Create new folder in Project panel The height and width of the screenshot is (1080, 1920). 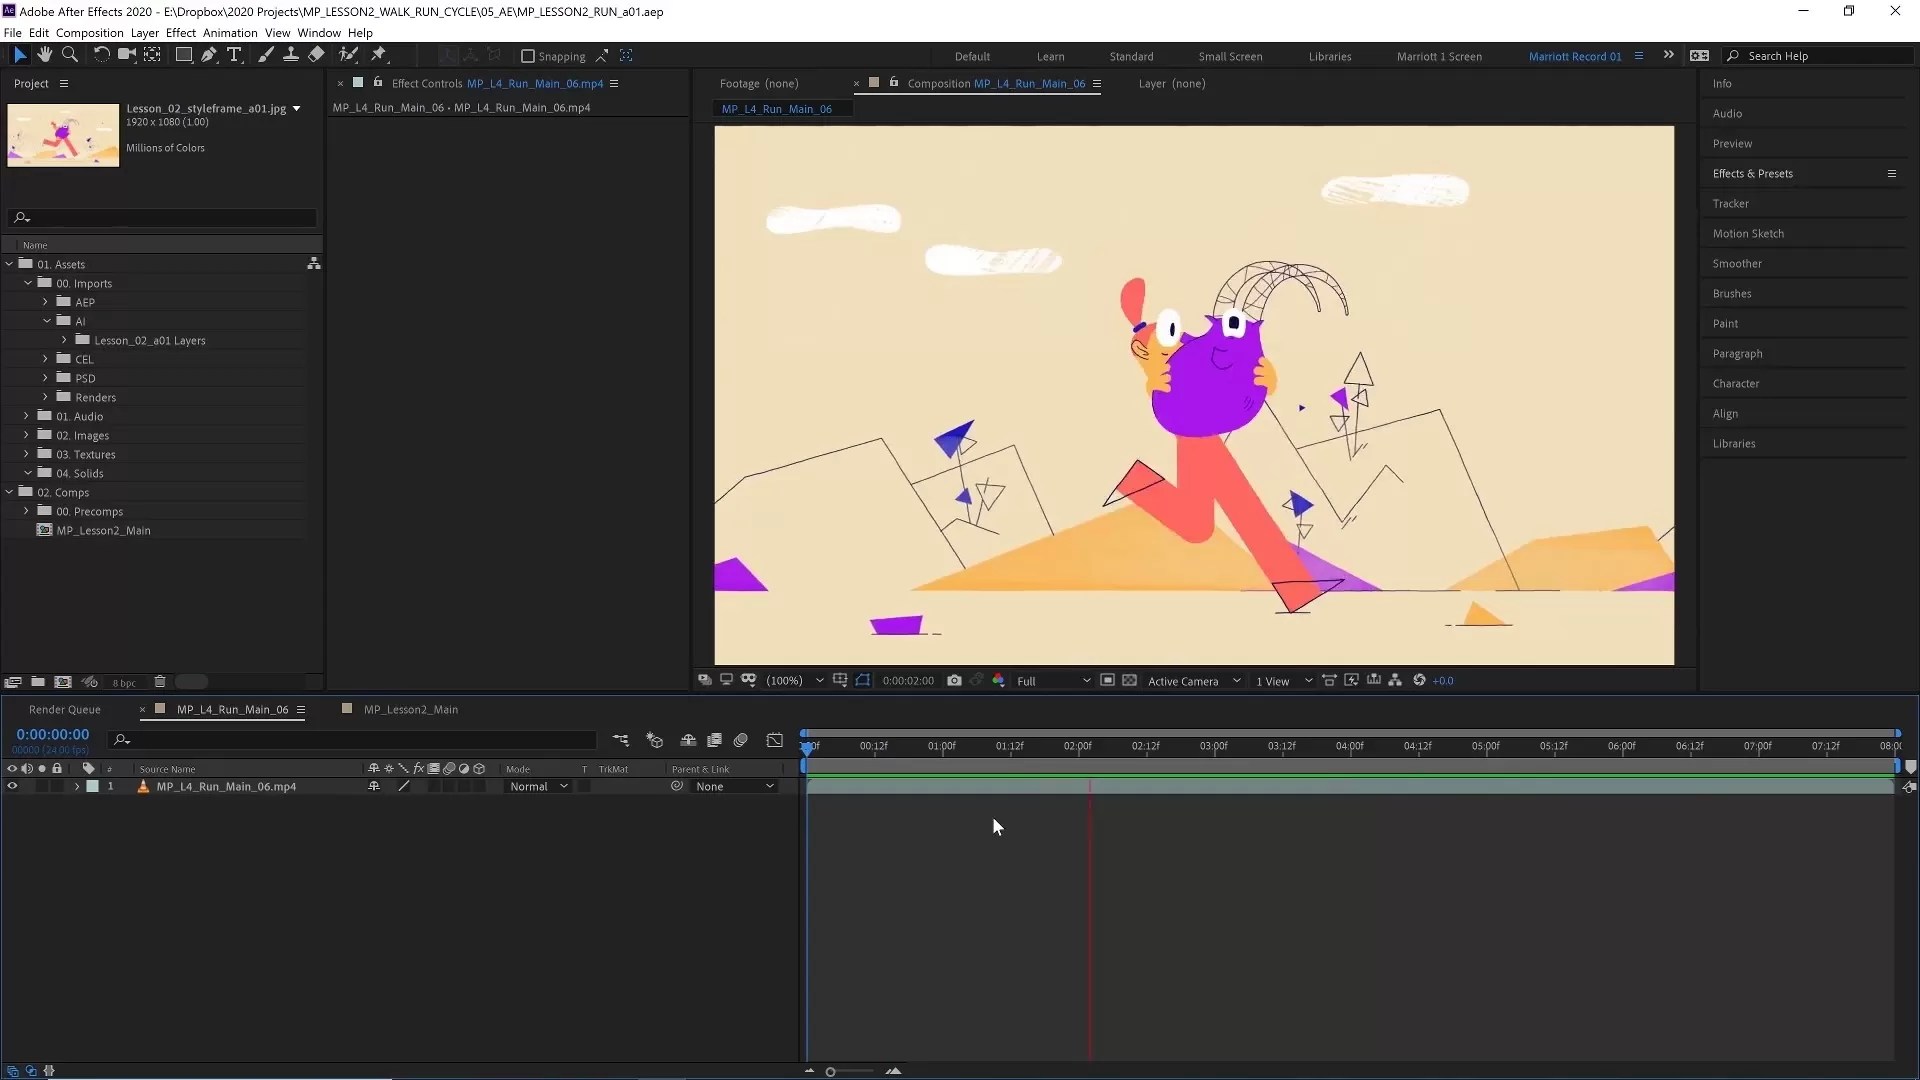pyautogui.click(x=38, y=682)
